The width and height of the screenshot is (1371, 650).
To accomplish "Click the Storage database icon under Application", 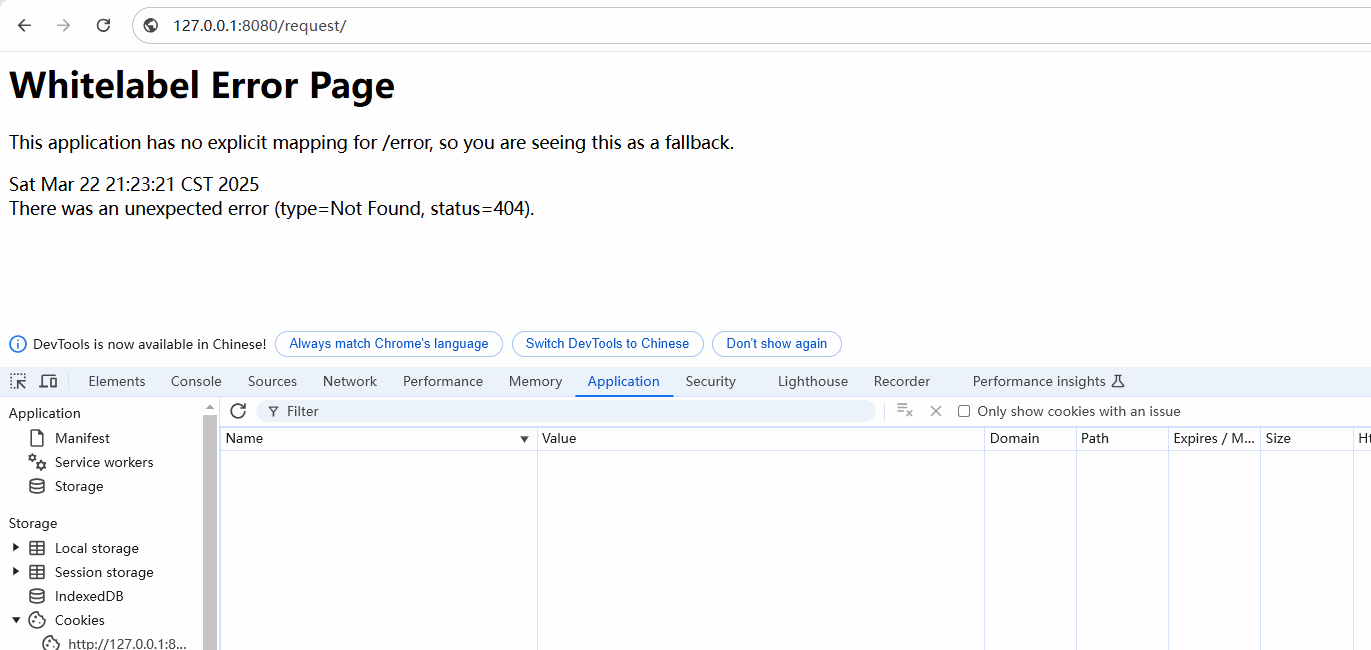I will click(37, 486).
